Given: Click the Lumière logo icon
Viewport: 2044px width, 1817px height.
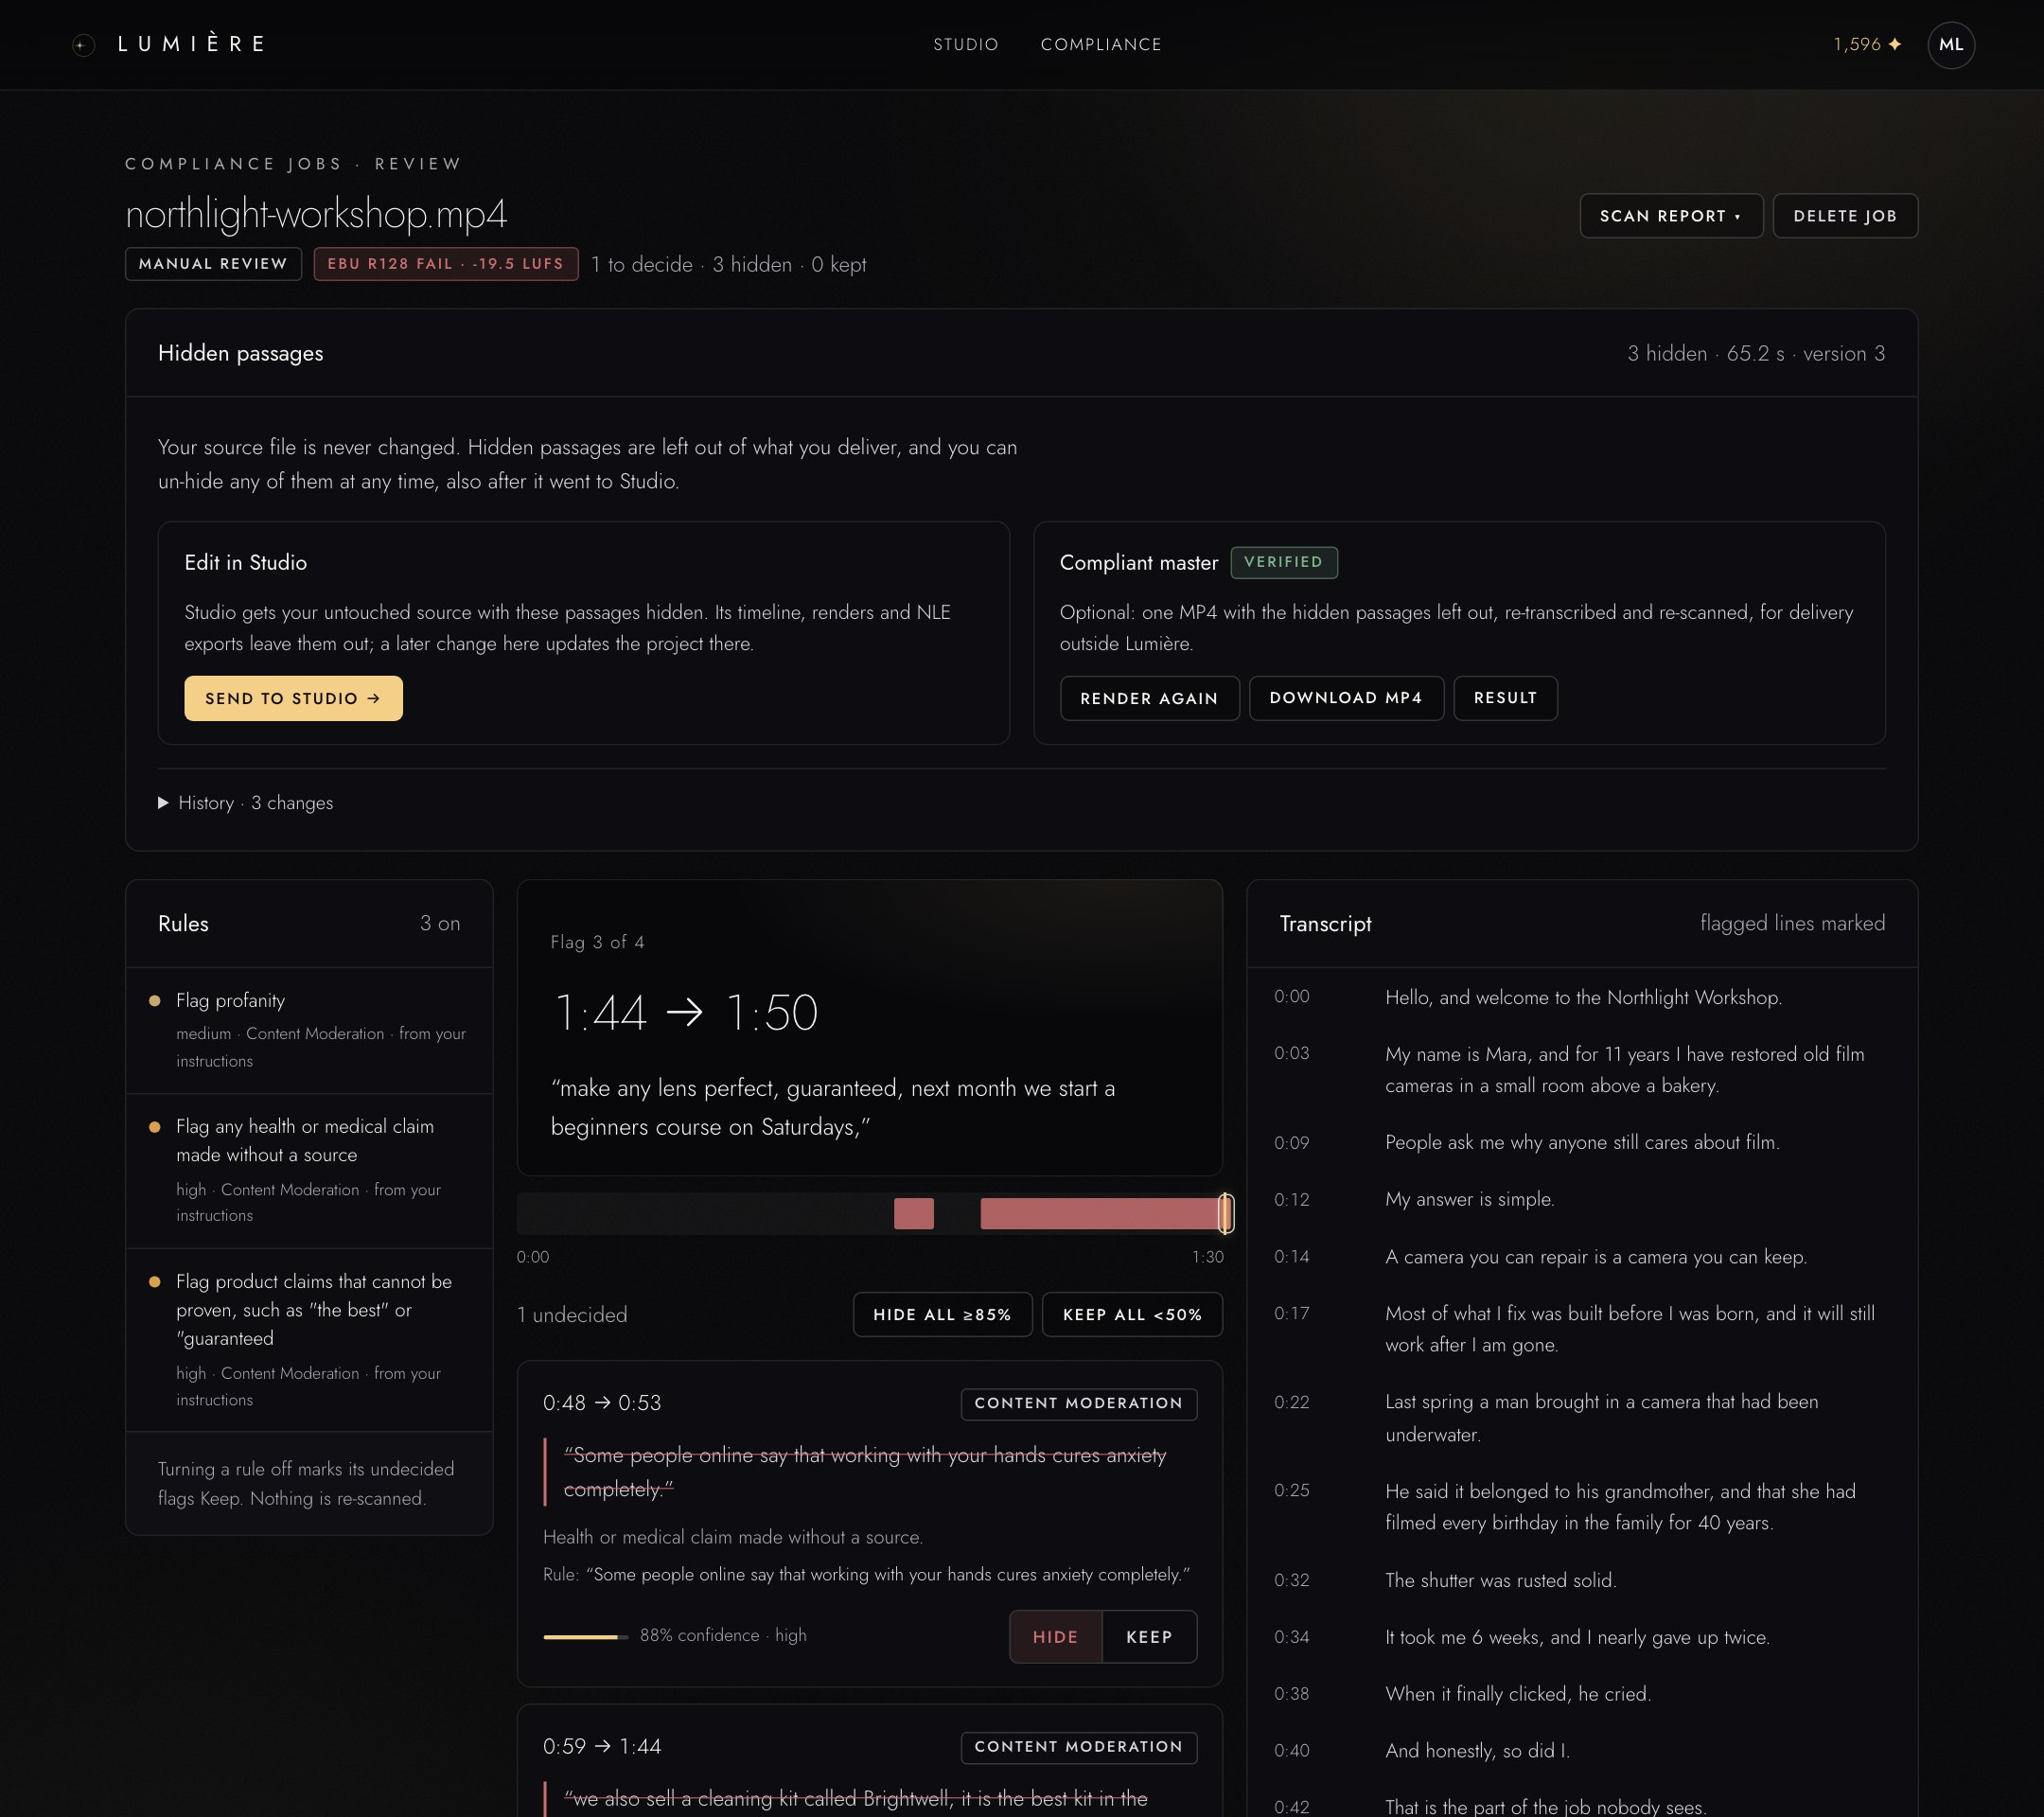Looking at the screenshot, I should 84,45.
